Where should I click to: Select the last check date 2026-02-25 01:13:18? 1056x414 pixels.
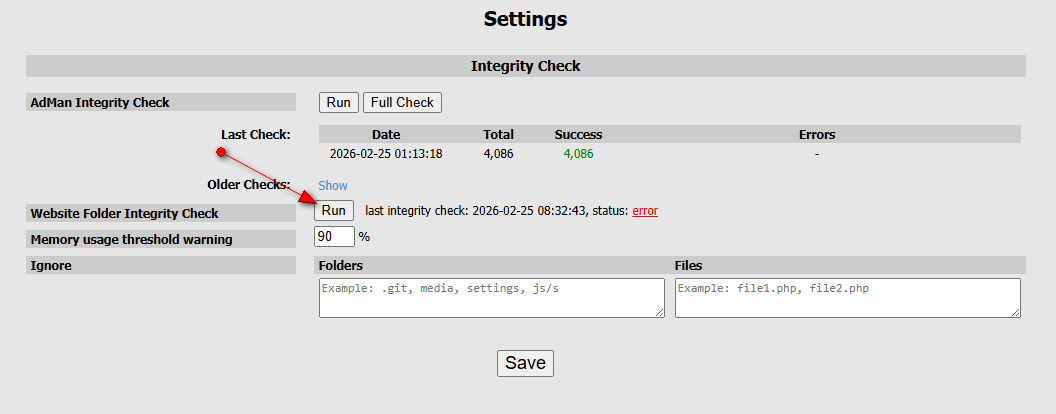click(x=386, y=154)
